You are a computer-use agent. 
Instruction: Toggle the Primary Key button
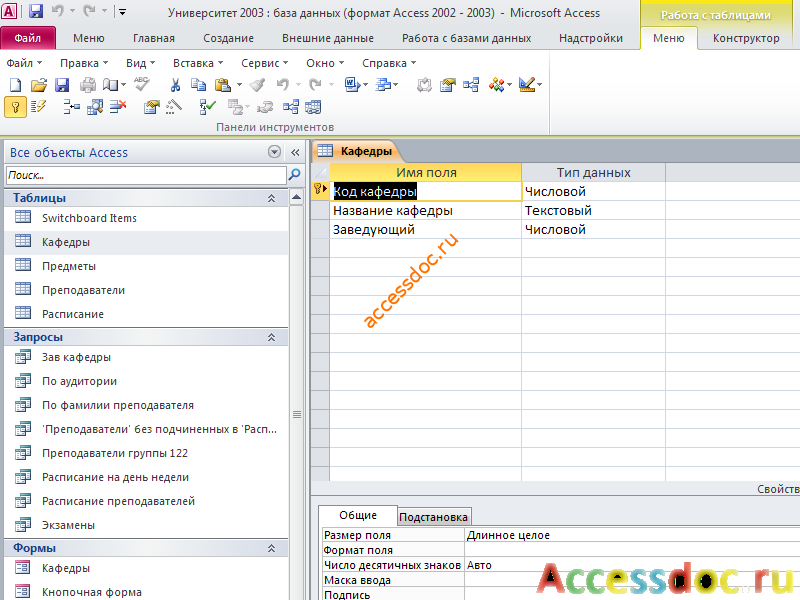(15, 107)
